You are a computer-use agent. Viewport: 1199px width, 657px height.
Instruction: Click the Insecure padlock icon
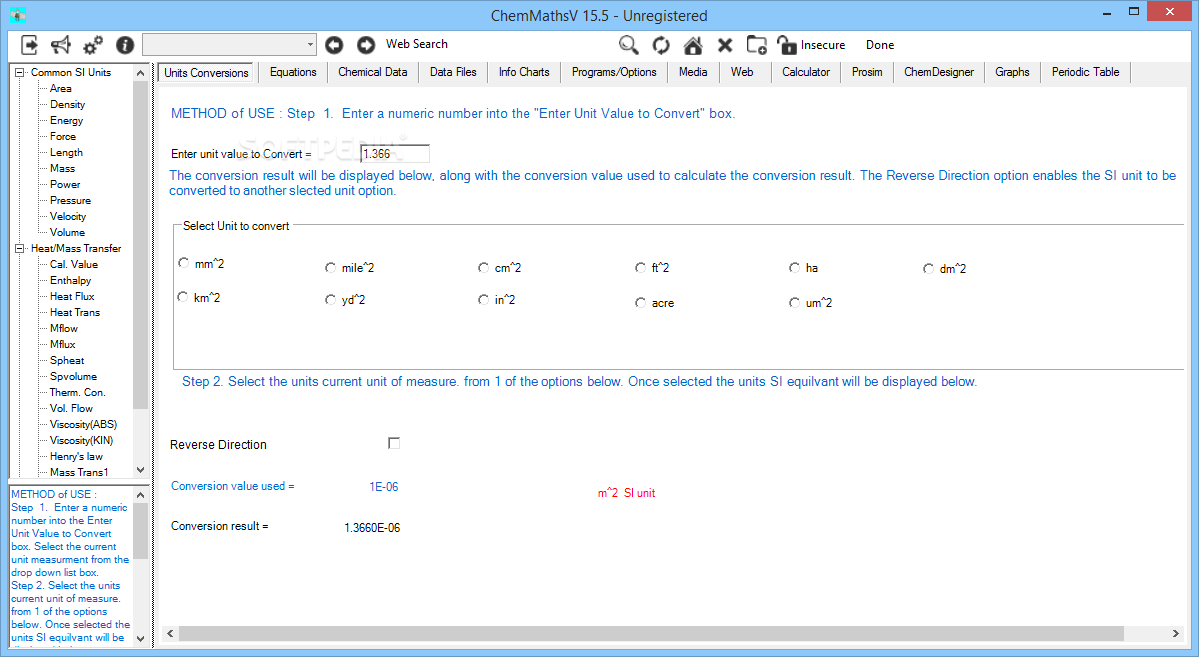[786, 45]
